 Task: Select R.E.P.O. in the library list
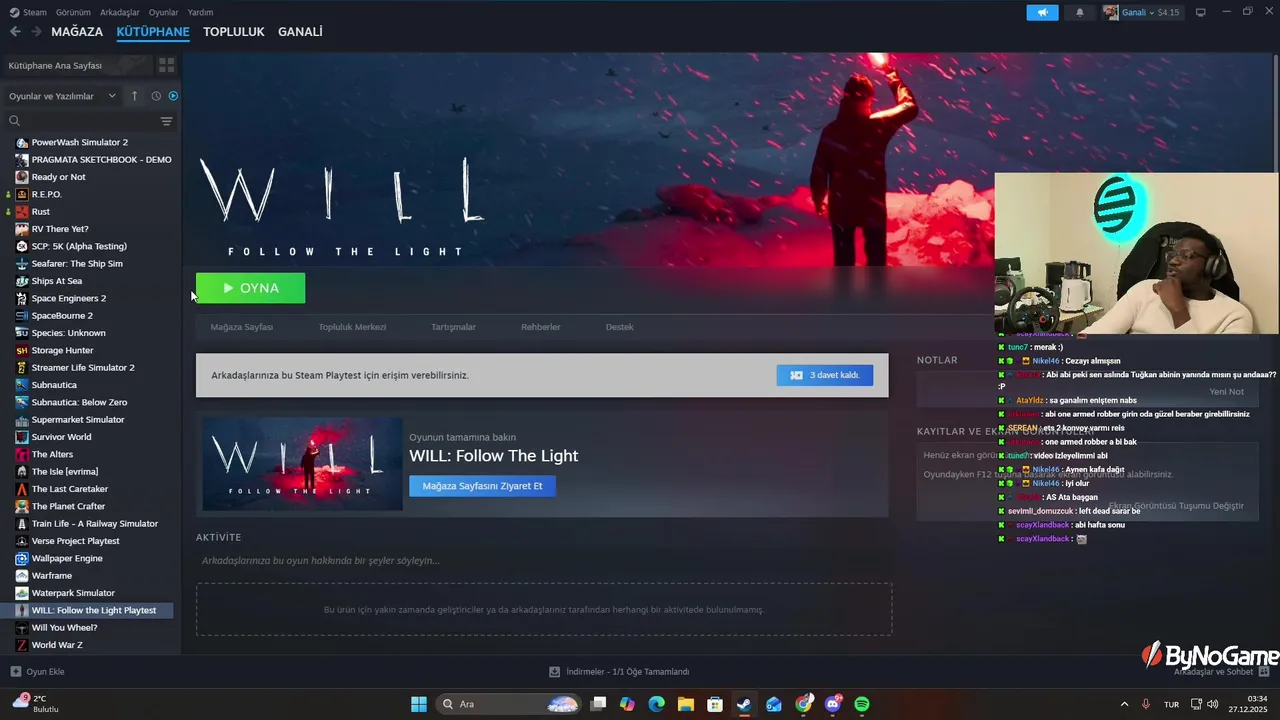pos(46,194)
